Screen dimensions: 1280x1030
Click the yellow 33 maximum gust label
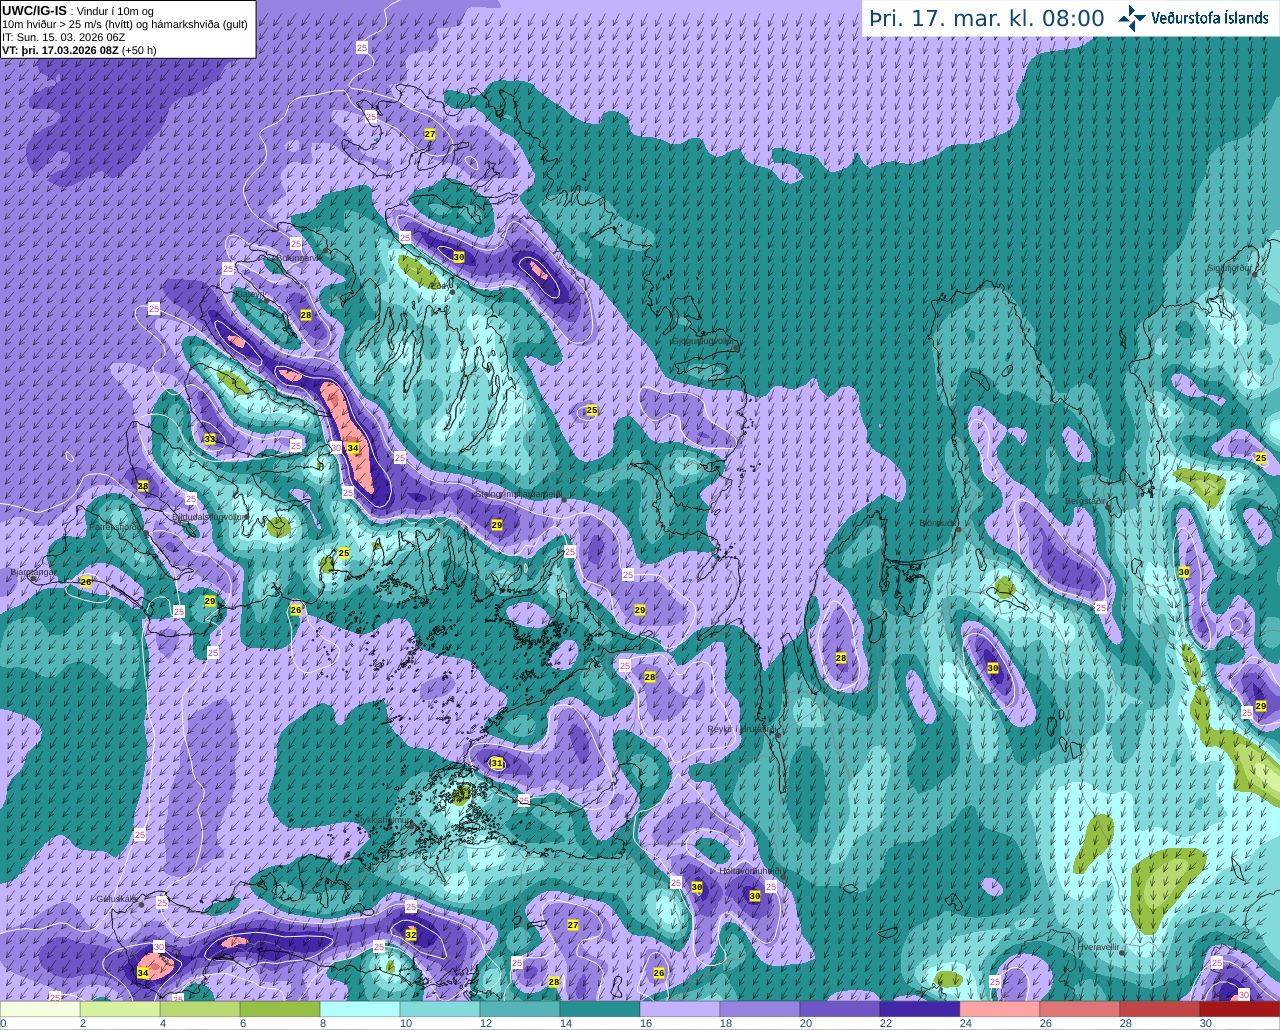click(210, 439)
